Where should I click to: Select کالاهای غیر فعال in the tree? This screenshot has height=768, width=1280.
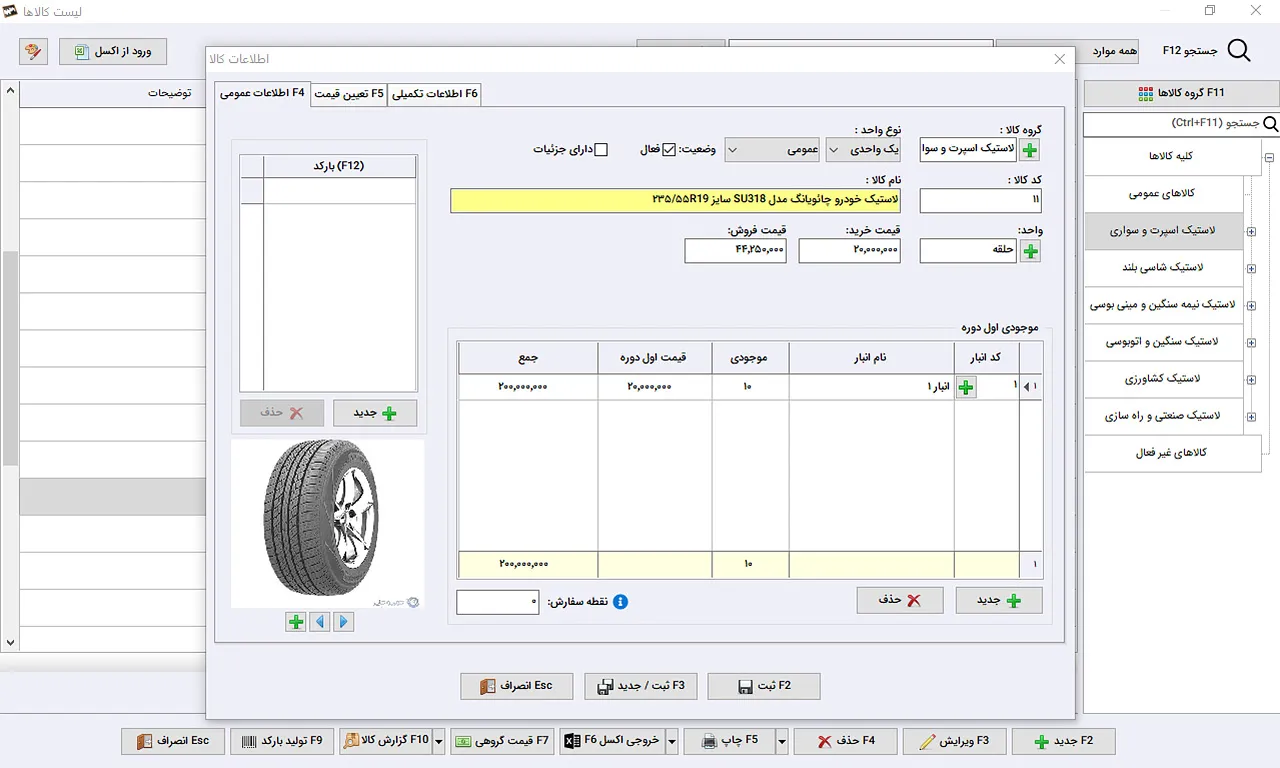(x=1172, y=453)
